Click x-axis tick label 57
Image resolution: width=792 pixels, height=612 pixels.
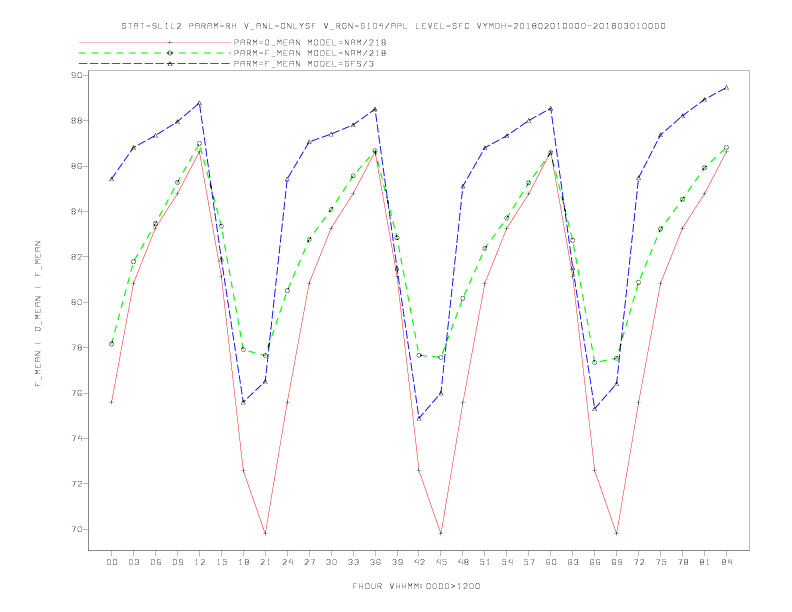tap(529, 562)
